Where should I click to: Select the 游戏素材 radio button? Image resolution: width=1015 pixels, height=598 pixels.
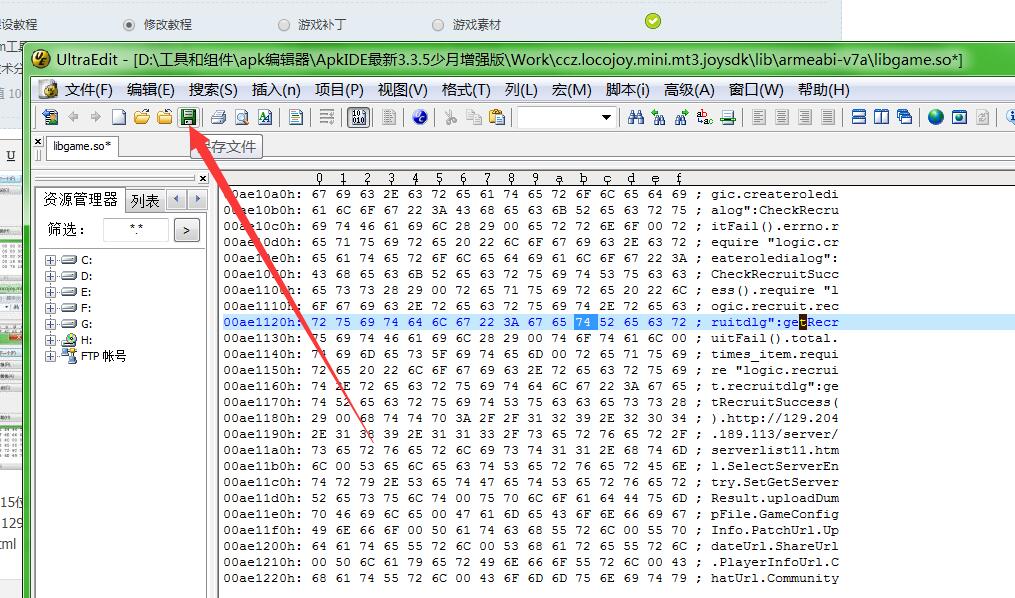(x=438, y=24)
